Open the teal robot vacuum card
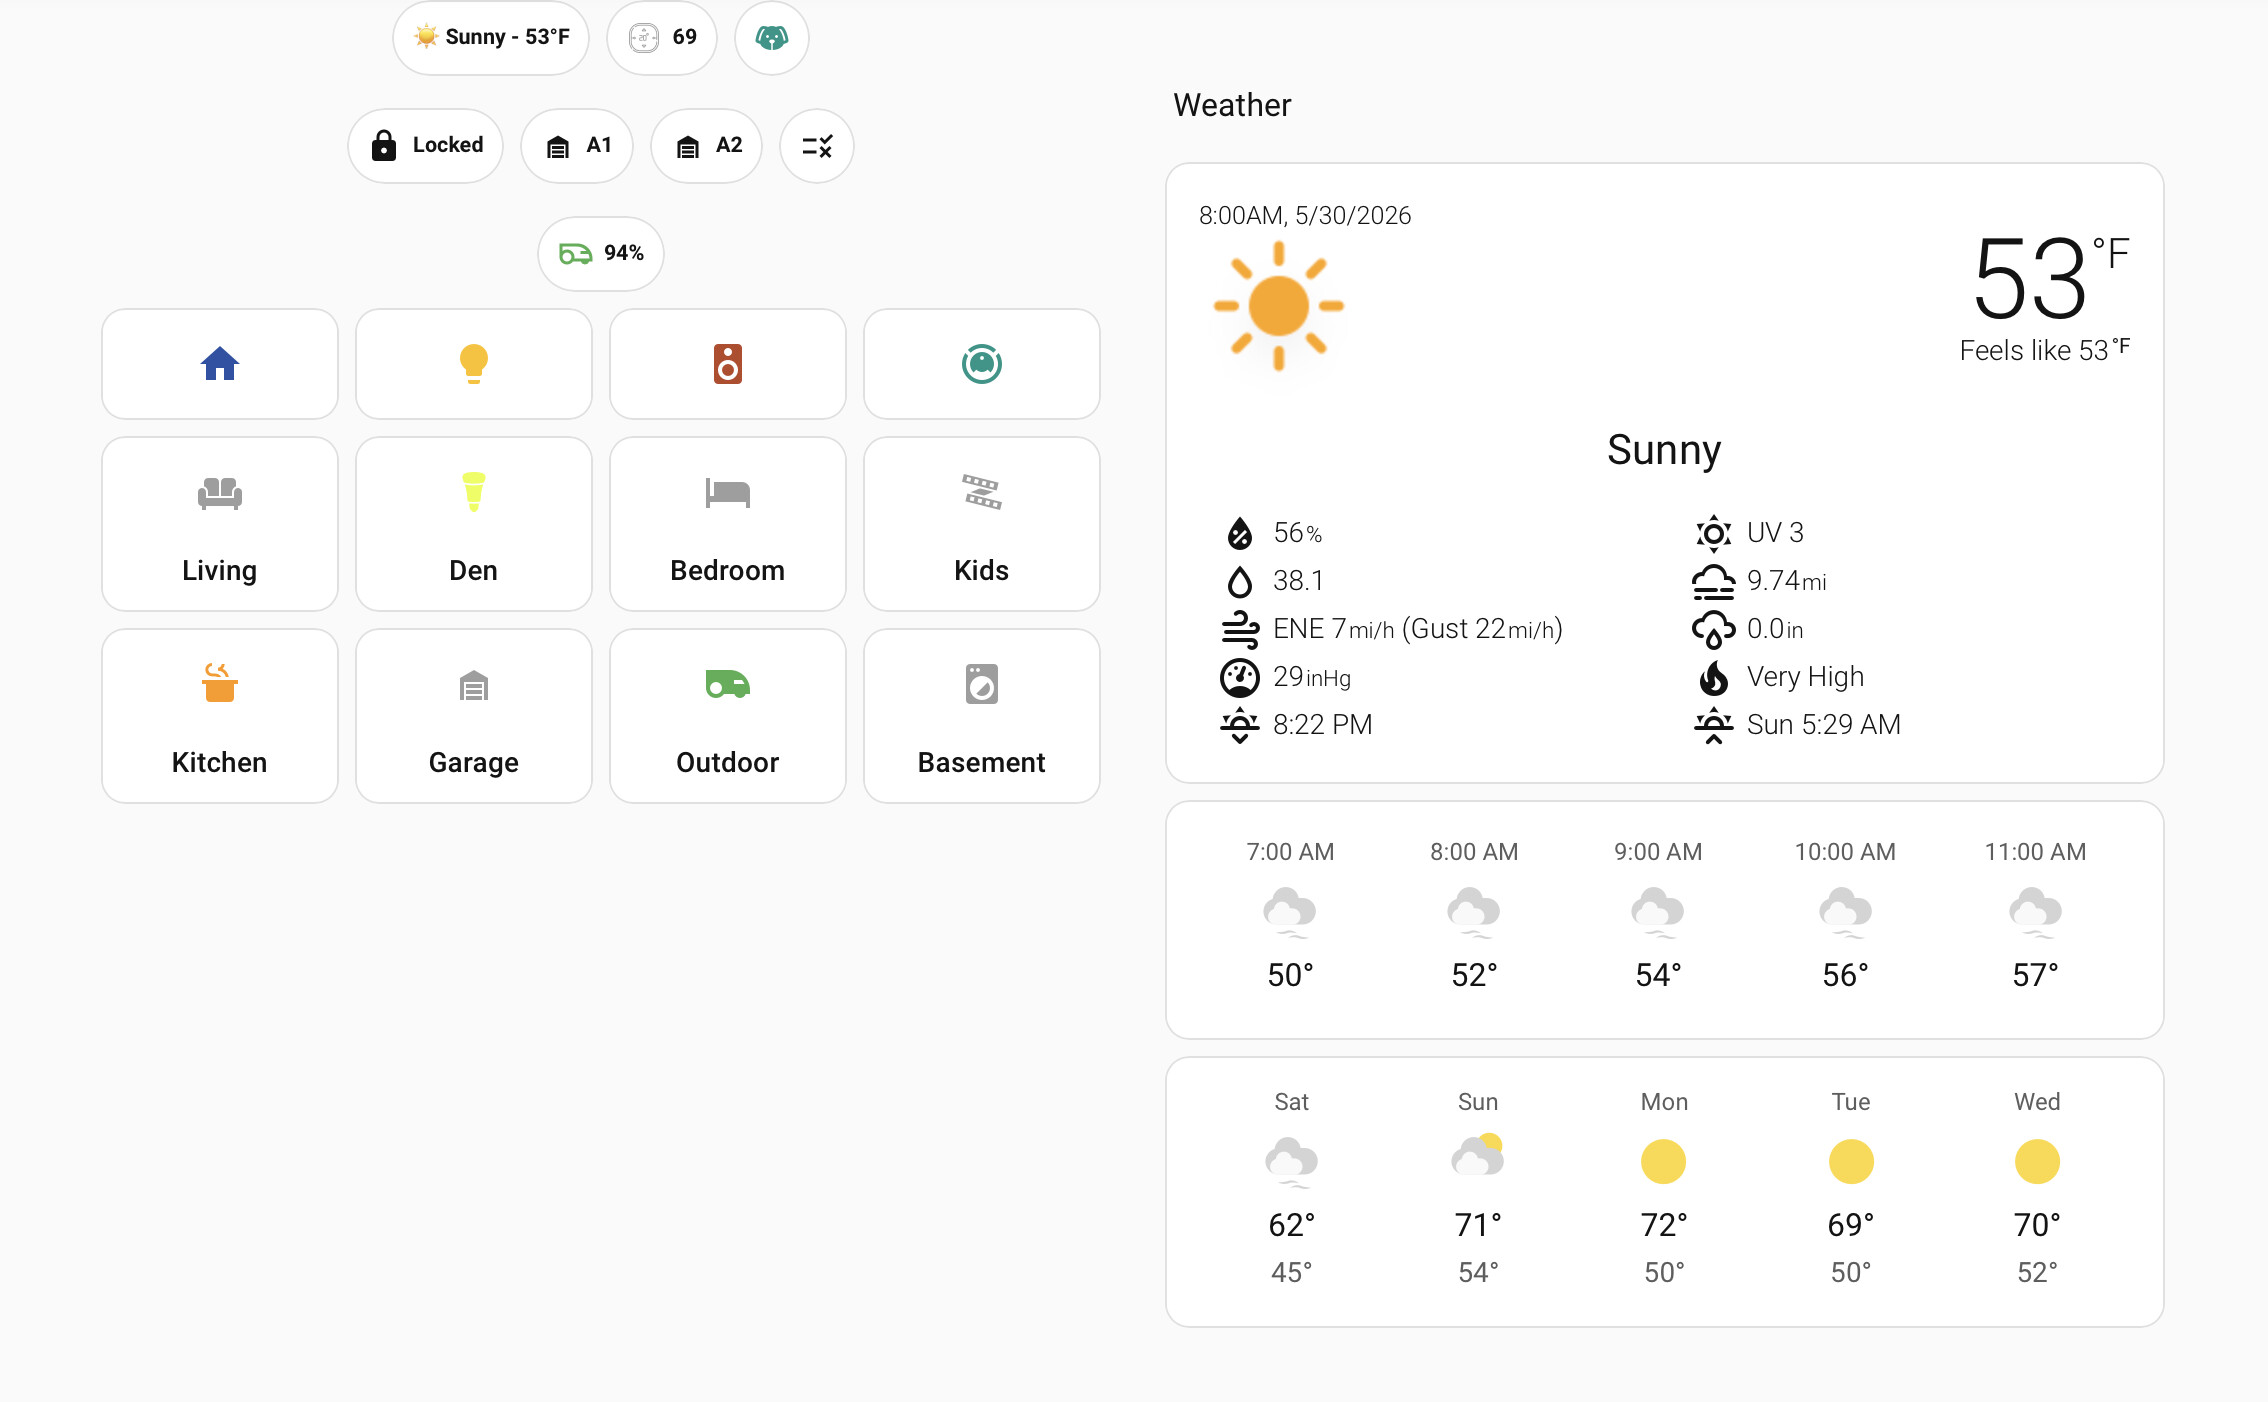This screenshot has width=2268, height=1402. click(x=982, y=364)
